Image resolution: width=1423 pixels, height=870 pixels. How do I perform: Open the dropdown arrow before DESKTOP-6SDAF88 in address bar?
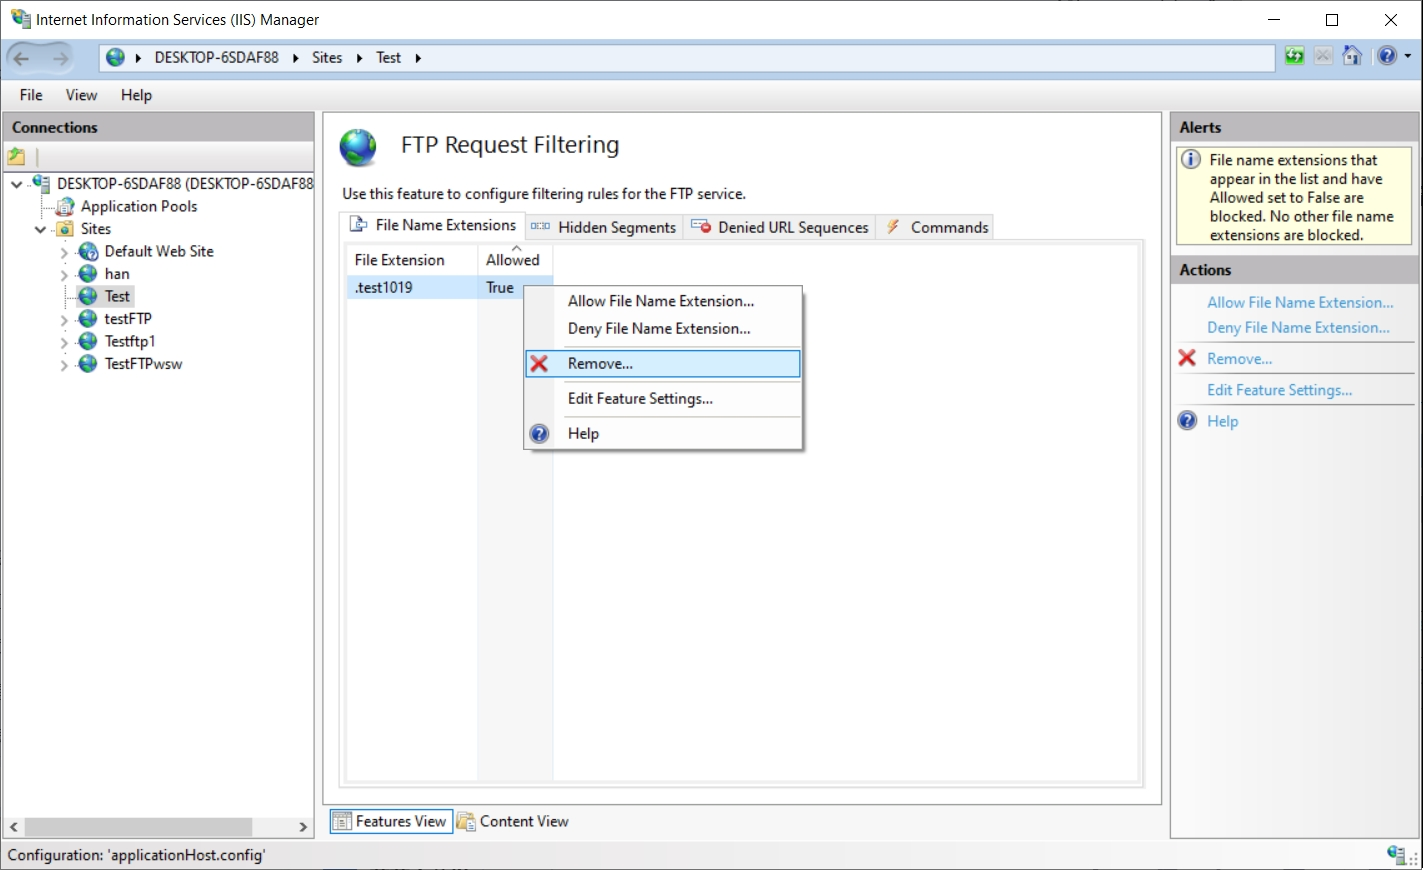click(138, 58)
